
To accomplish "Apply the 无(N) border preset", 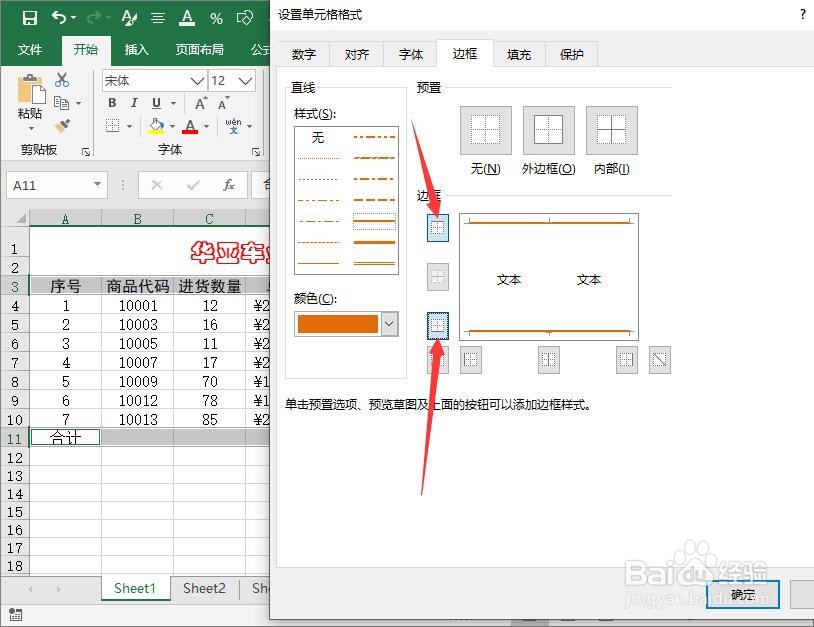I will pos(486,130).
